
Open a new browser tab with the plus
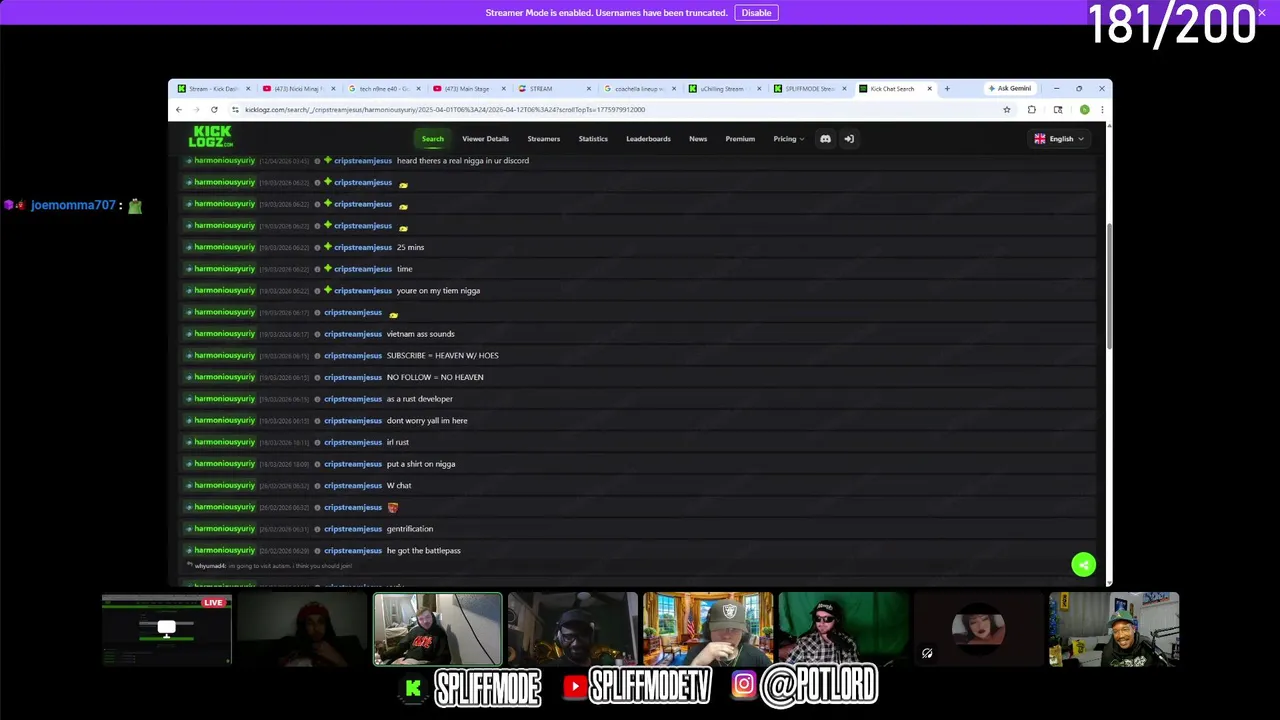click(x=947, y=88)
